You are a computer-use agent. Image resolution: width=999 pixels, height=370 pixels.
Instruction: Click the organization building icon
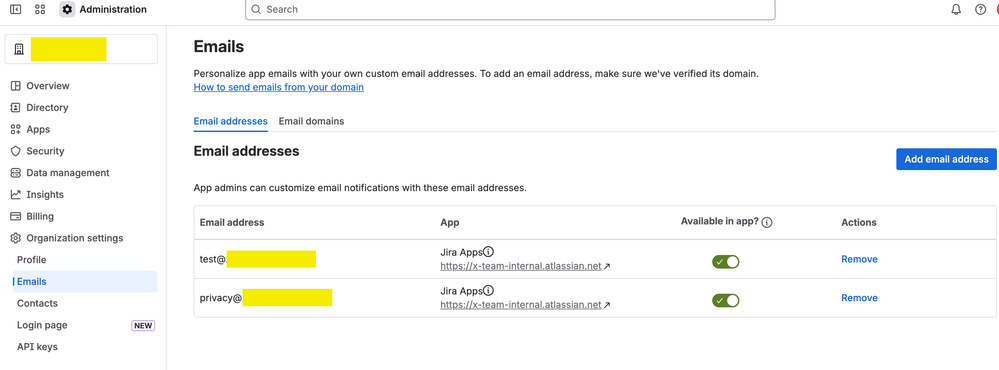[x=19, y=49]
